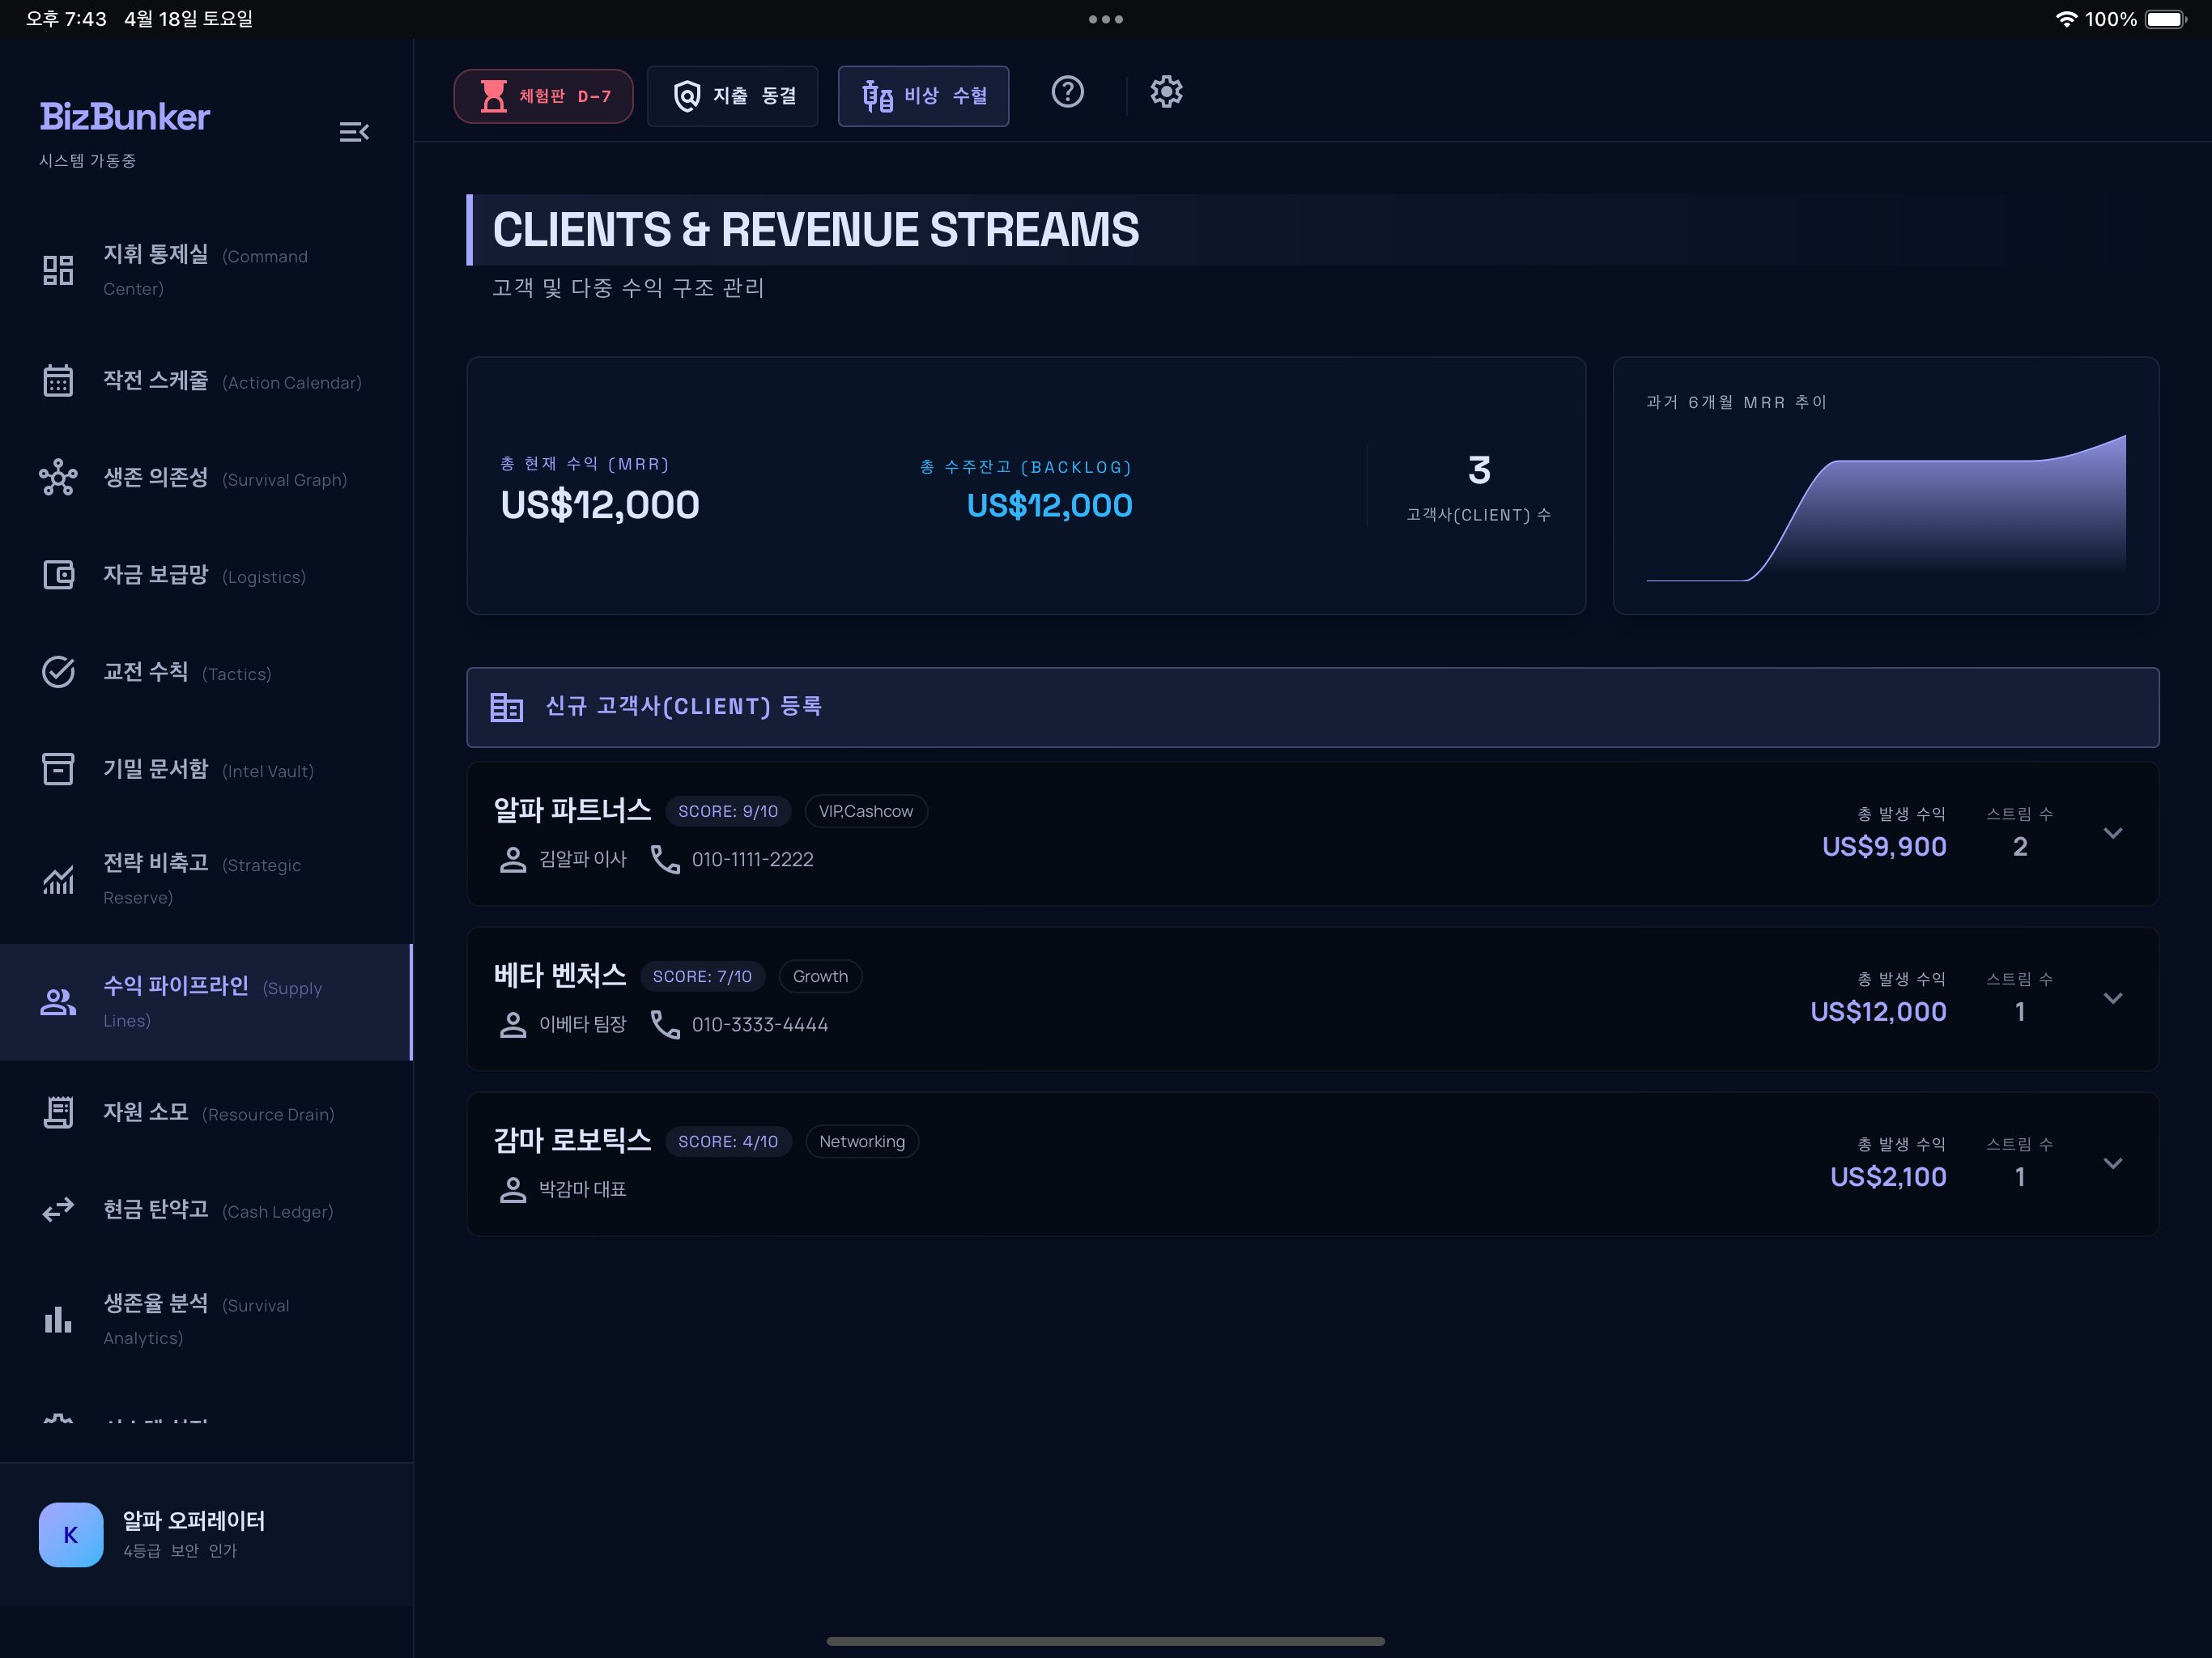The height and width of the screenshot is (1658, 2212).
Task: Open 알파 오퍼레이터 user profile
Action: (206, 1534)
